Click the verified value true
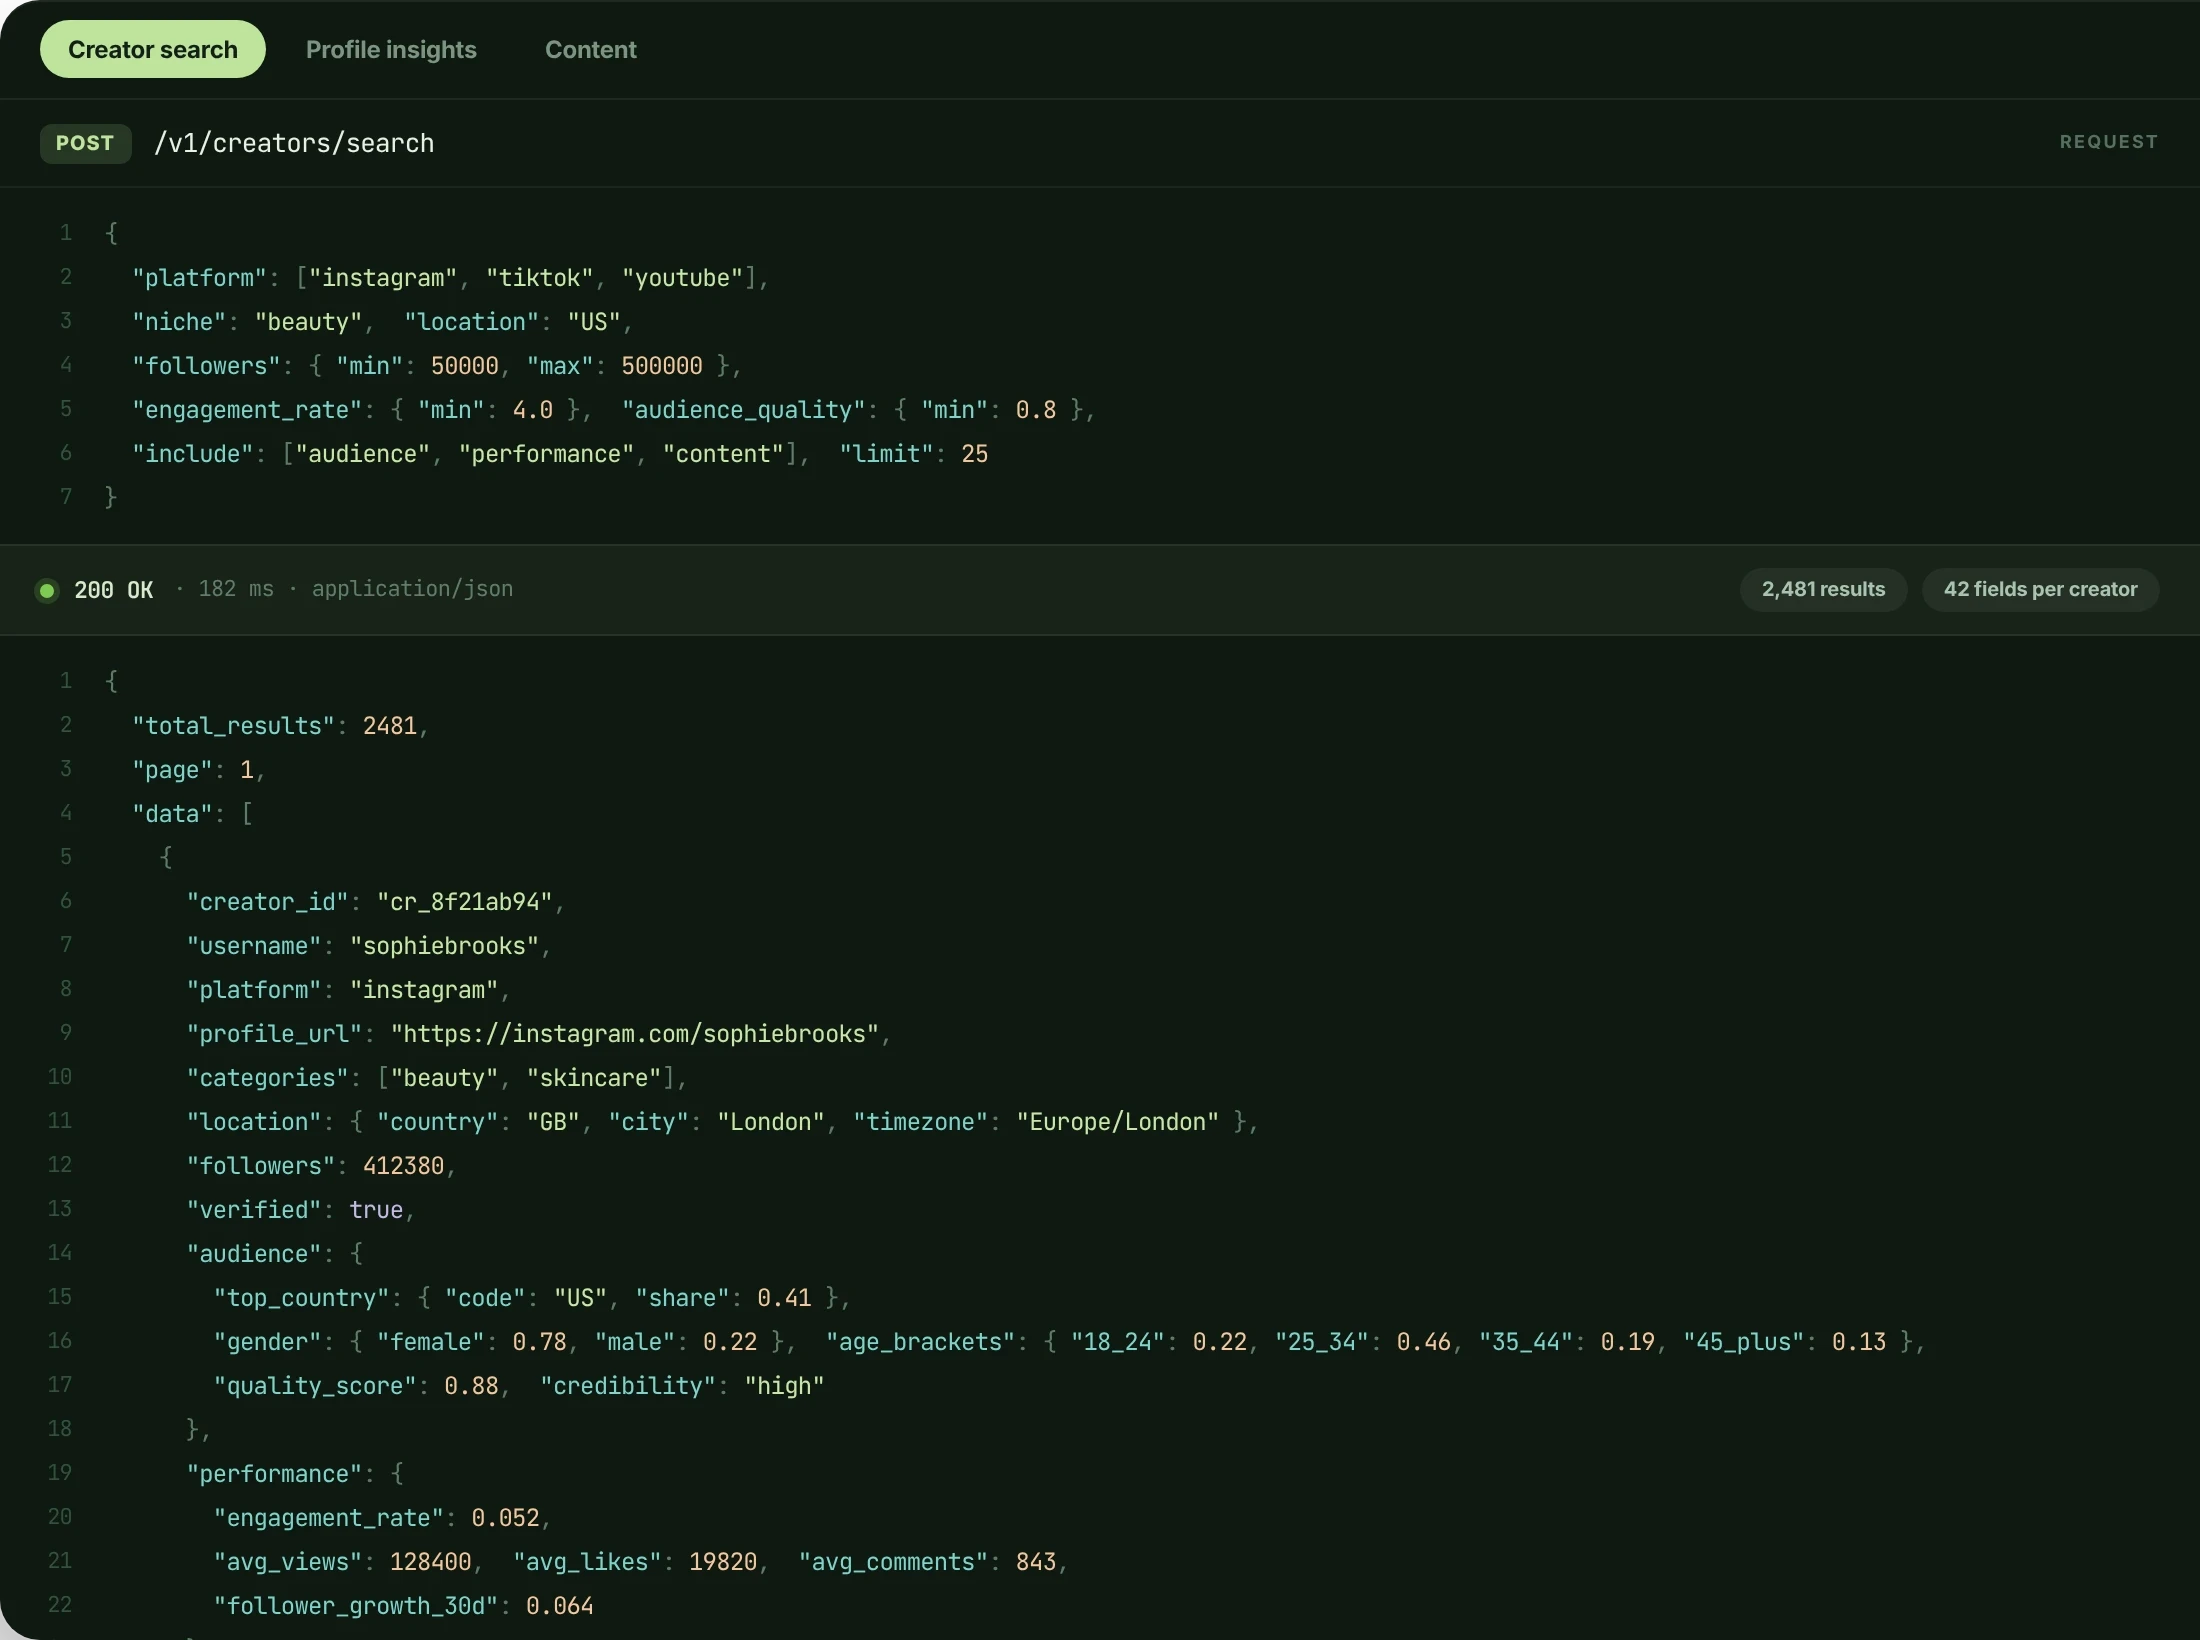 pyautogui.click(x=376, y=1210)
